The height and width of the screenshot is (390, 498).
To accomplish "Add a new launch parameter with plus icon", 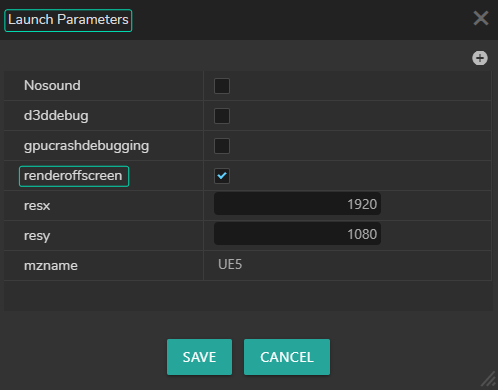I will pos(480,58).
